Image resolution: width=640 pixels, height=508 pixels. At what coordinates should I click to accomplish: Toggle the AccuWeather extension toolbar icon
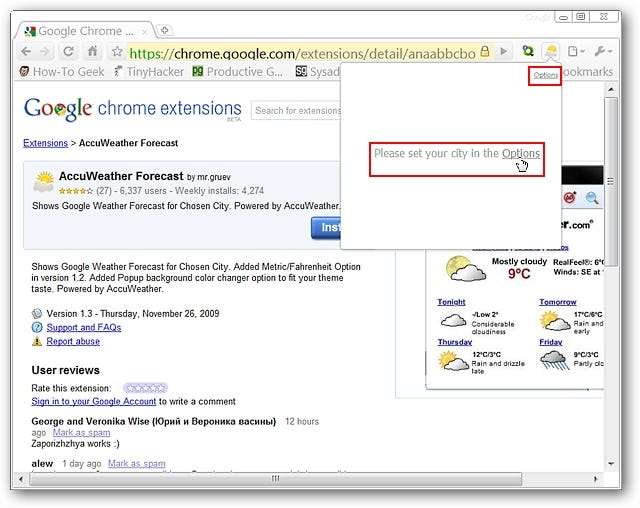(551, 51)
